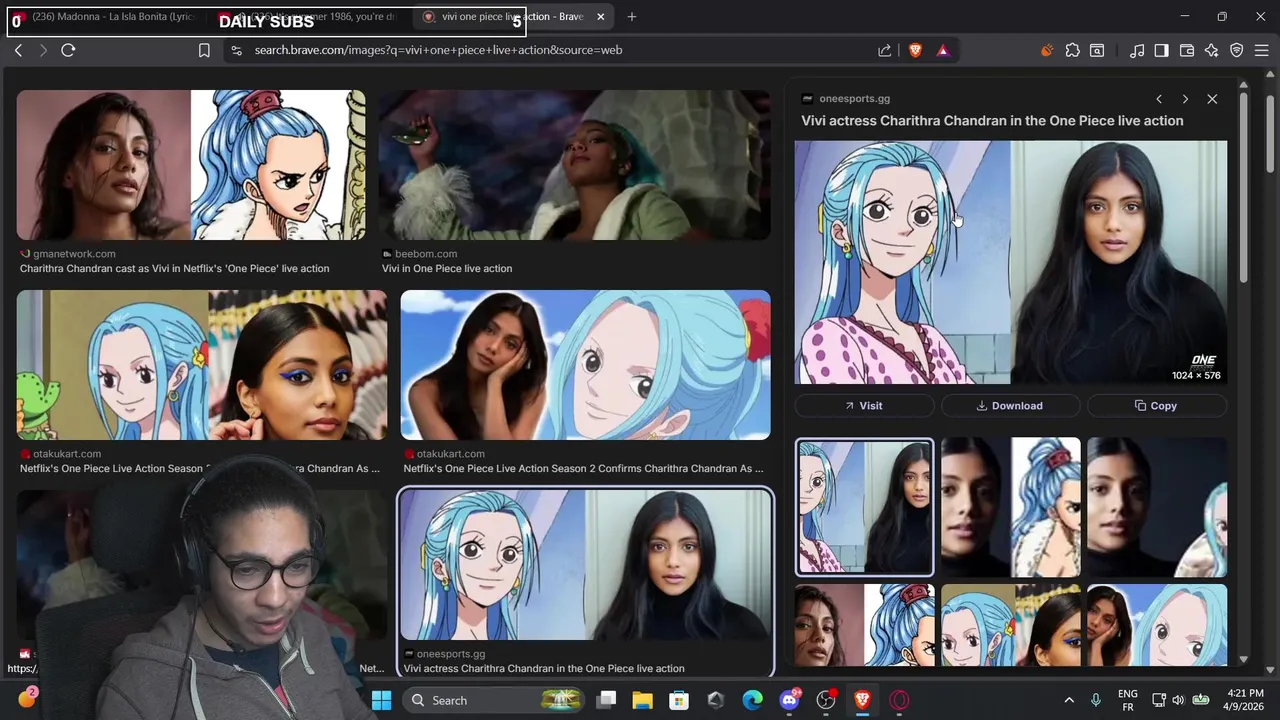Open Leo AI sparkle icon
The height and width of the screenshot is (720, 1280).
click(x=1212, y=50)
